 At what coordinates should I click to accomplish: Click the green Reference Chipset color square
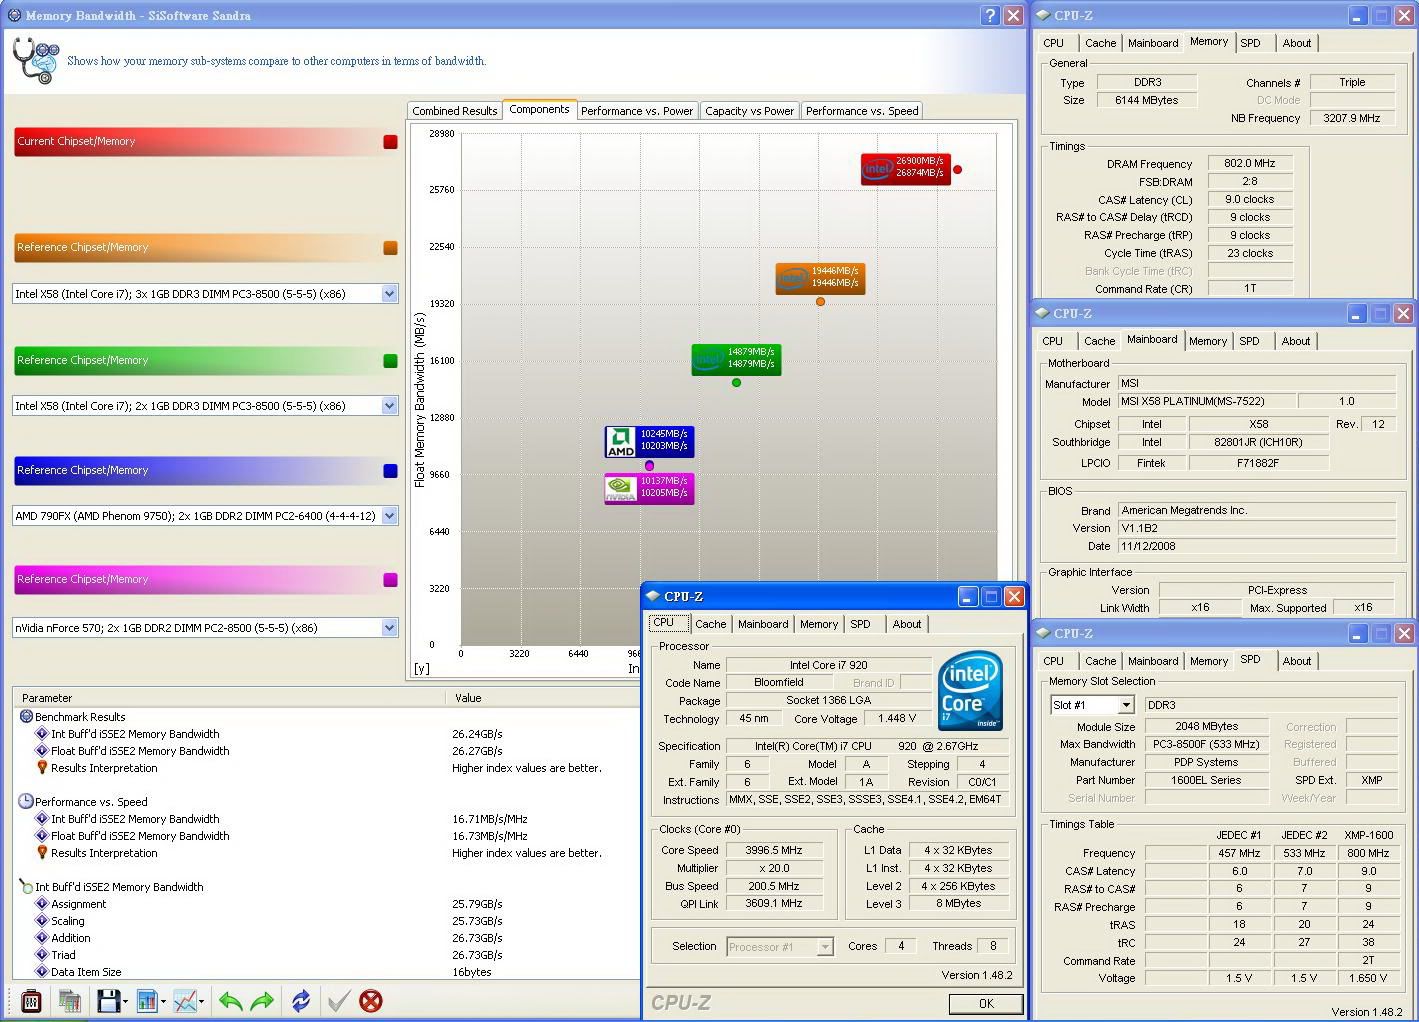(x=390, y=361)
